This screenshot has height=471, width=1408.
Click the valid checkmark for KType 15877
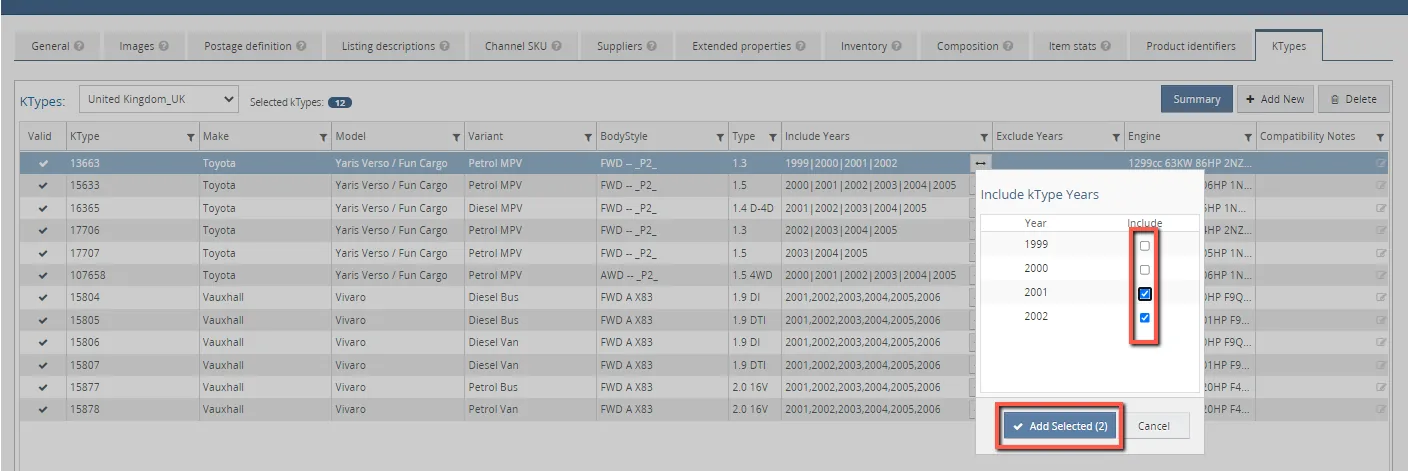click(43, 387)
